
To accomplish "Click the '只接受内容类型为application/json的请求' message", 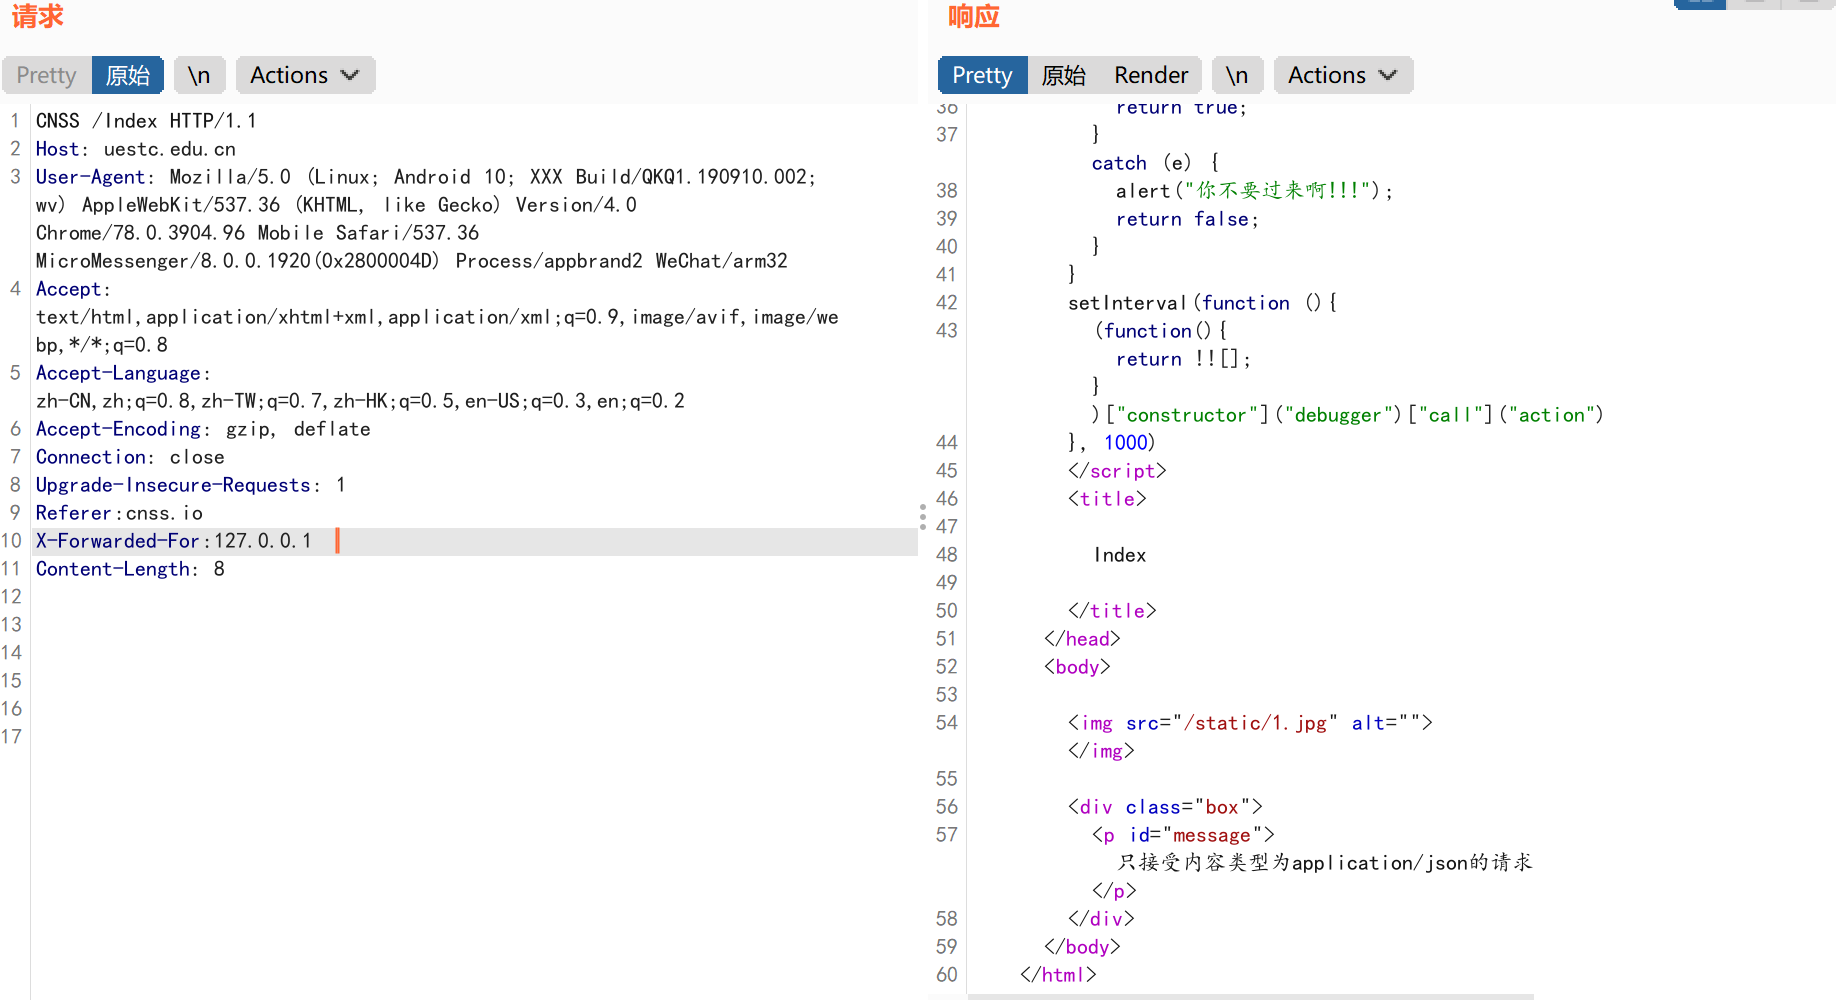I will click(1325, 863).
